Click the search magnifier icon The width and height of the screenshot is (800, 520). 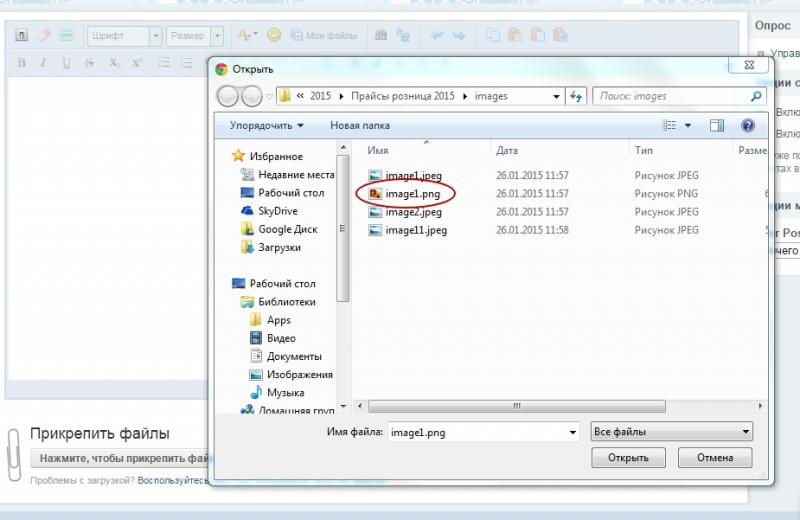pos(756,96)
